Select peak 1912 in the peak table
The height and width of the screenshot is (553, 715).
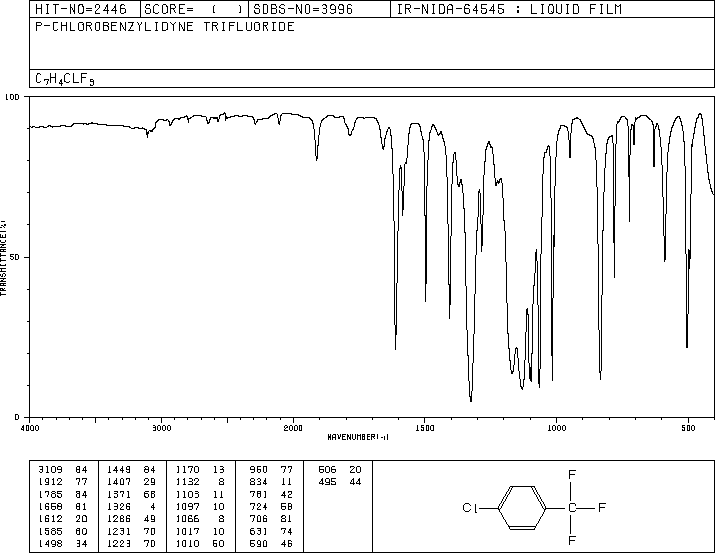(x=50, y=482)
